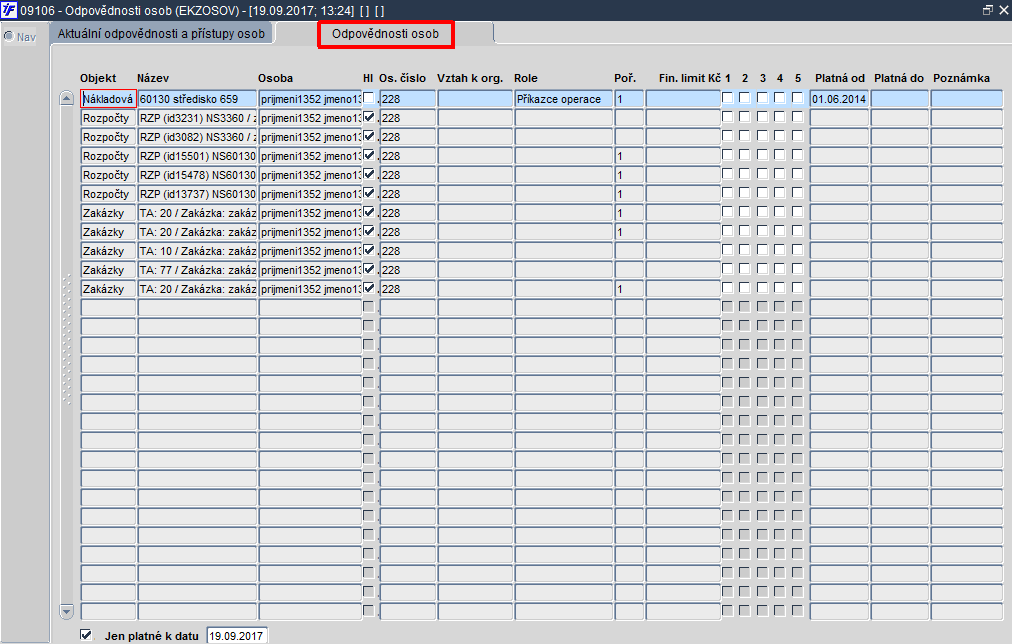The width and height of the screenshot is (1012, 644).
Task: Click the scroll up arrow of the table
Action: pos(66,99)
